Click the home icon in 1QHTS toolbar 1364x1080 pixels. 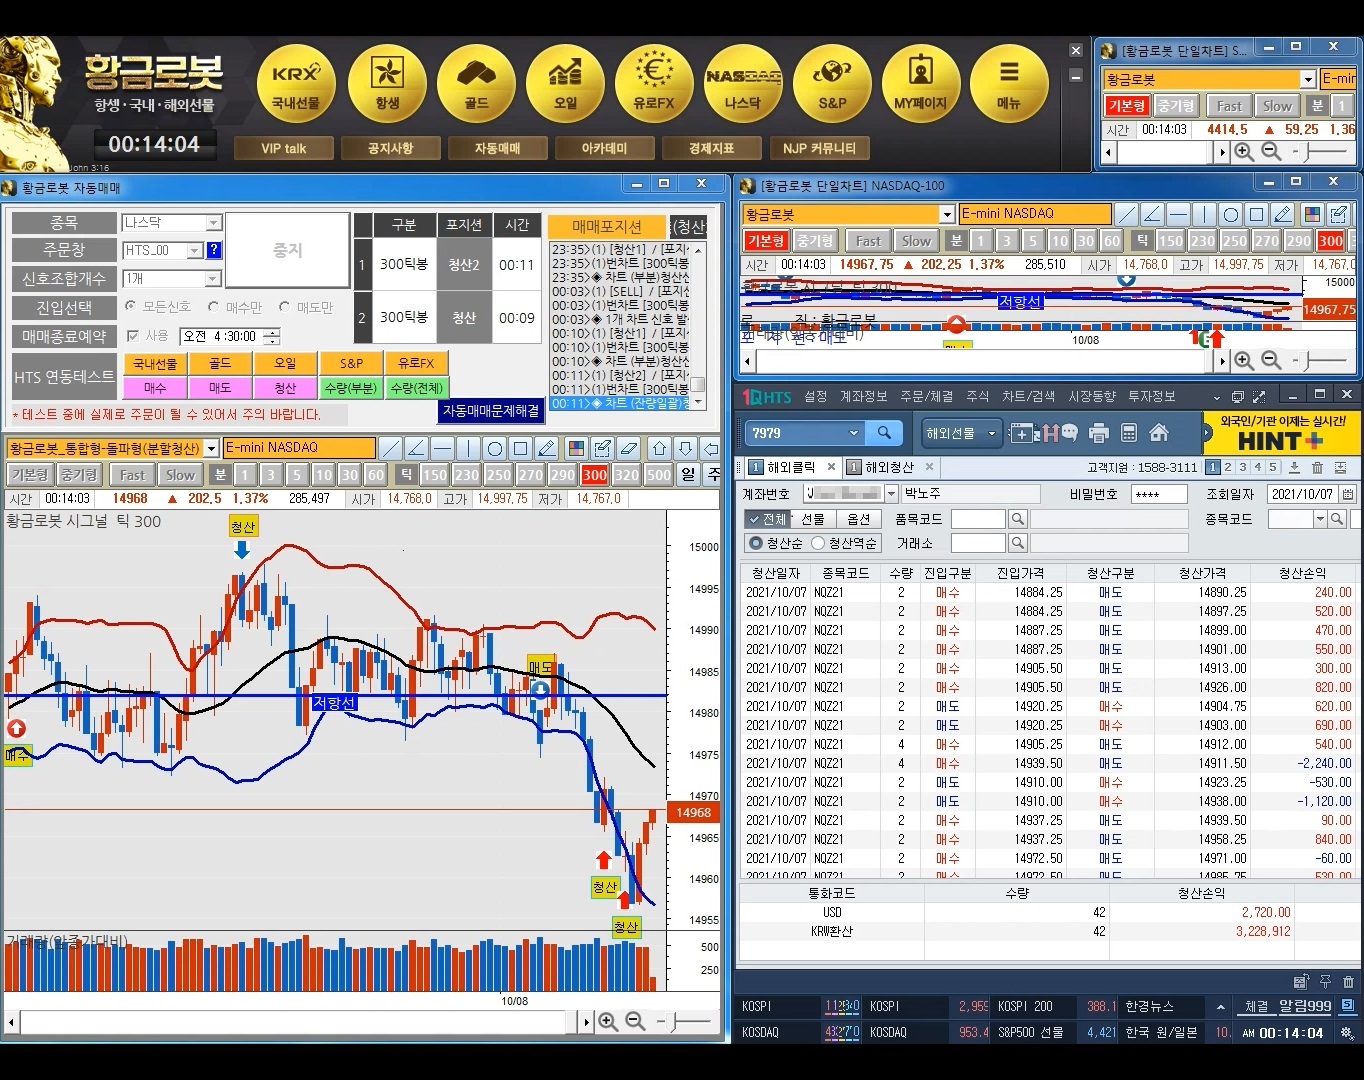pos(1159,433)
